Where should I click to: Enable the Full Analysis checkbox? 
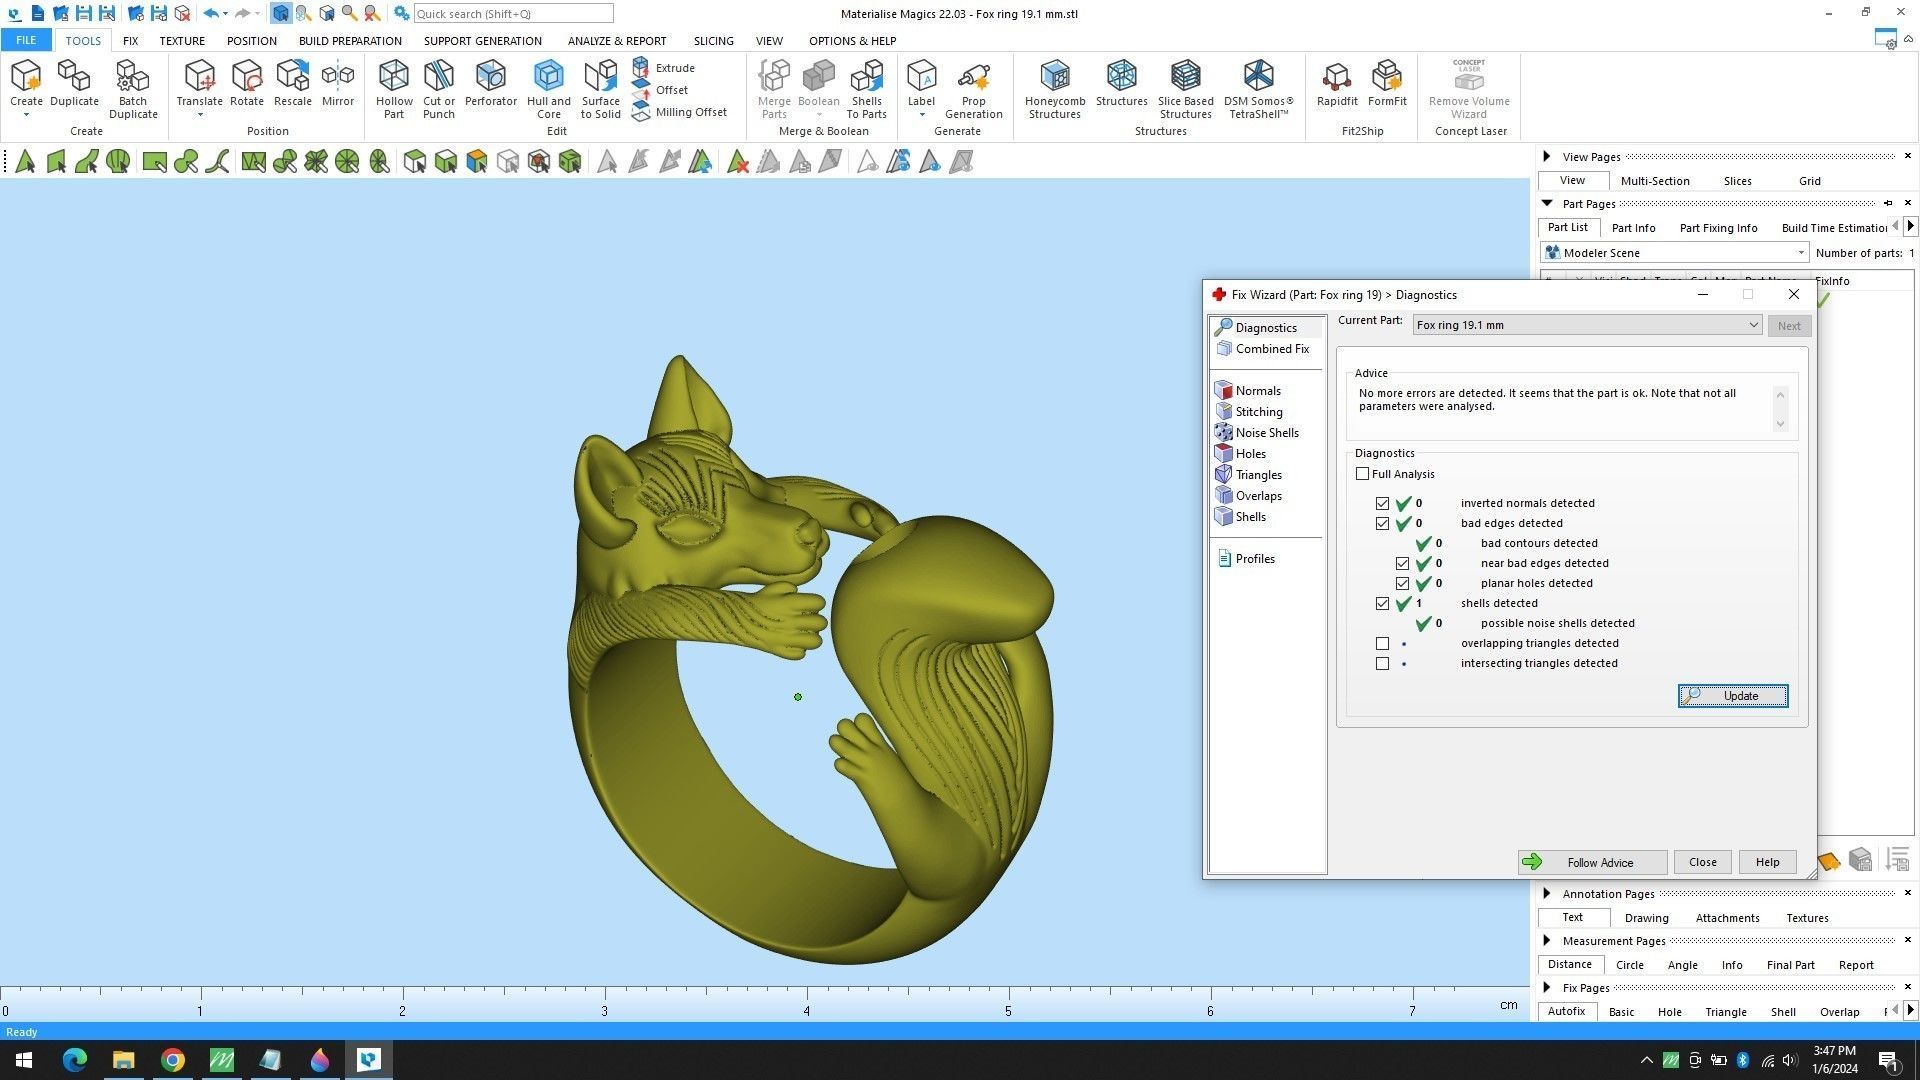click(1362, 474)
